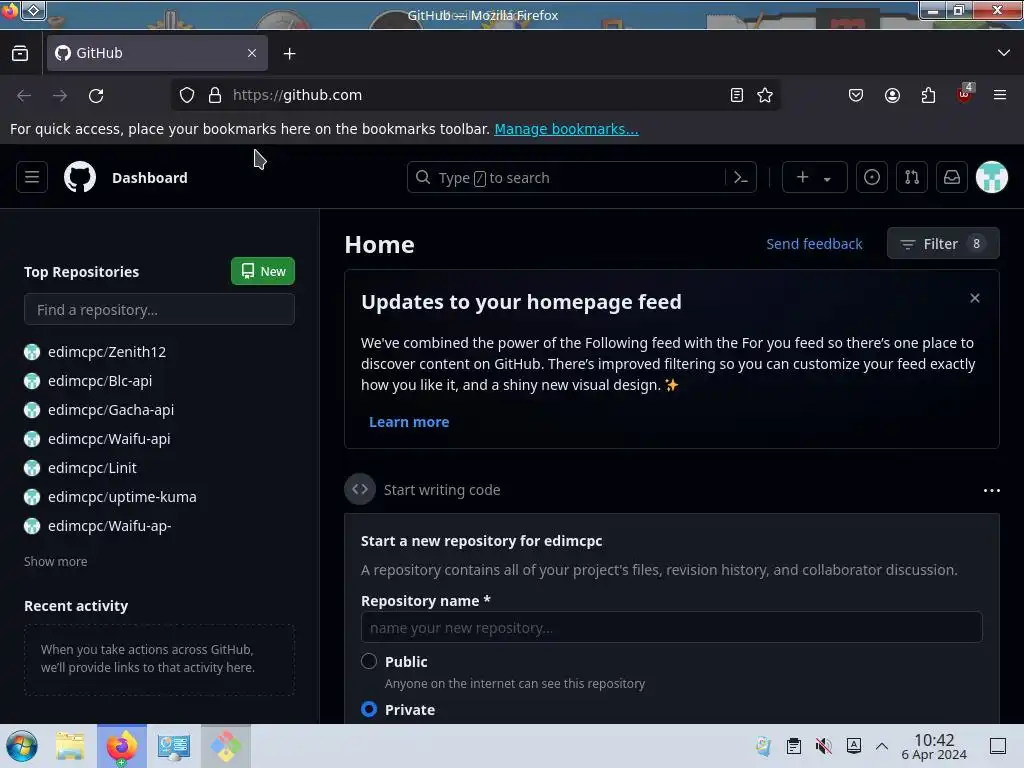Open the clock showing 10:42
The height and width of the screenshot is (768, 1024).
[x=934, y=746]
